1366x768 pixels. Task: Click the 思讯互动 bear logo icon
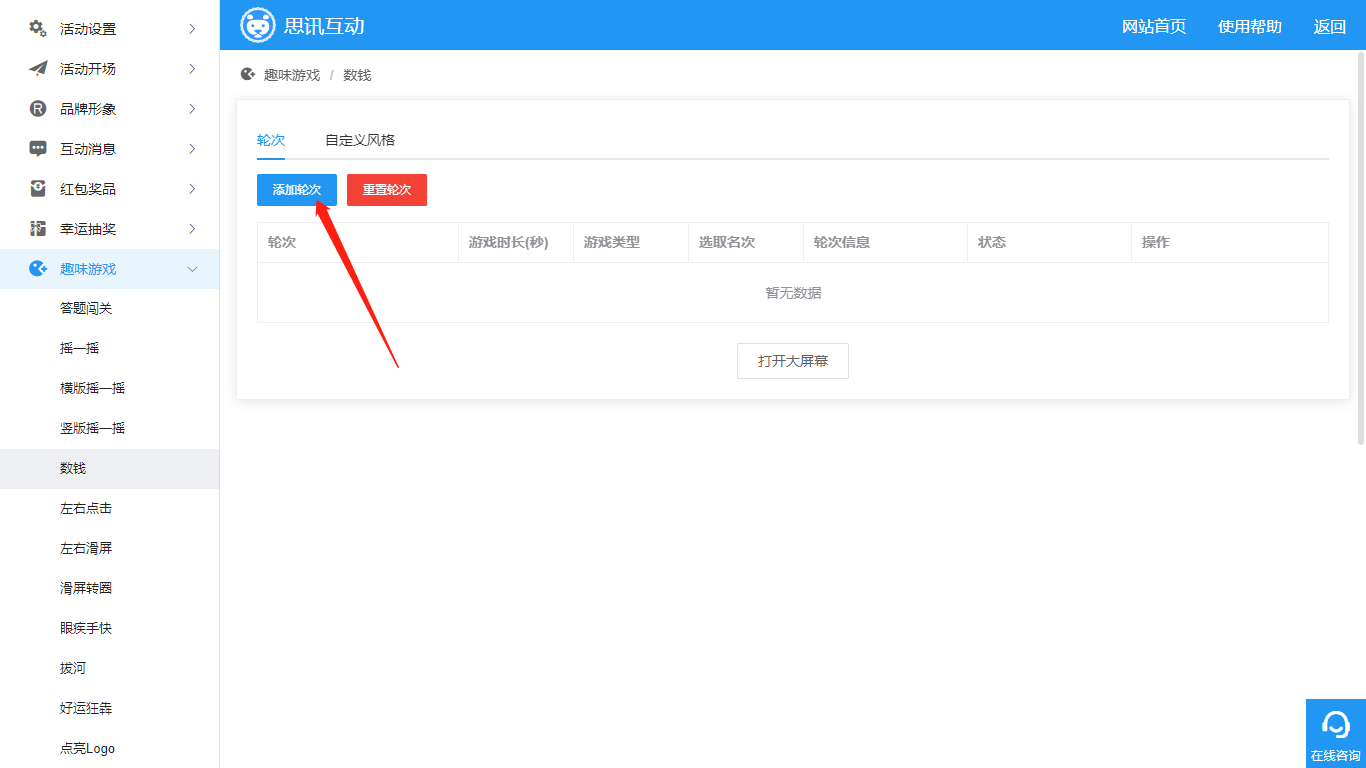258,25
